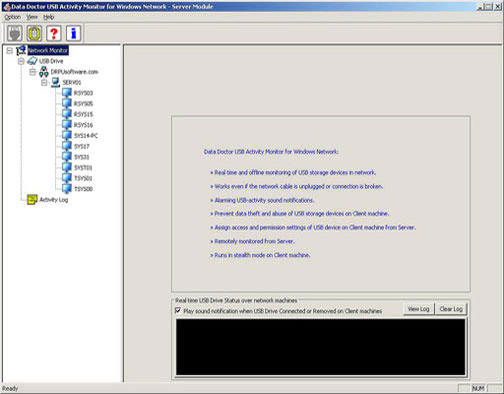Screen dimensions: 504x394
Task: Select the Network Monitor root node icon
Action: (21, 50)
